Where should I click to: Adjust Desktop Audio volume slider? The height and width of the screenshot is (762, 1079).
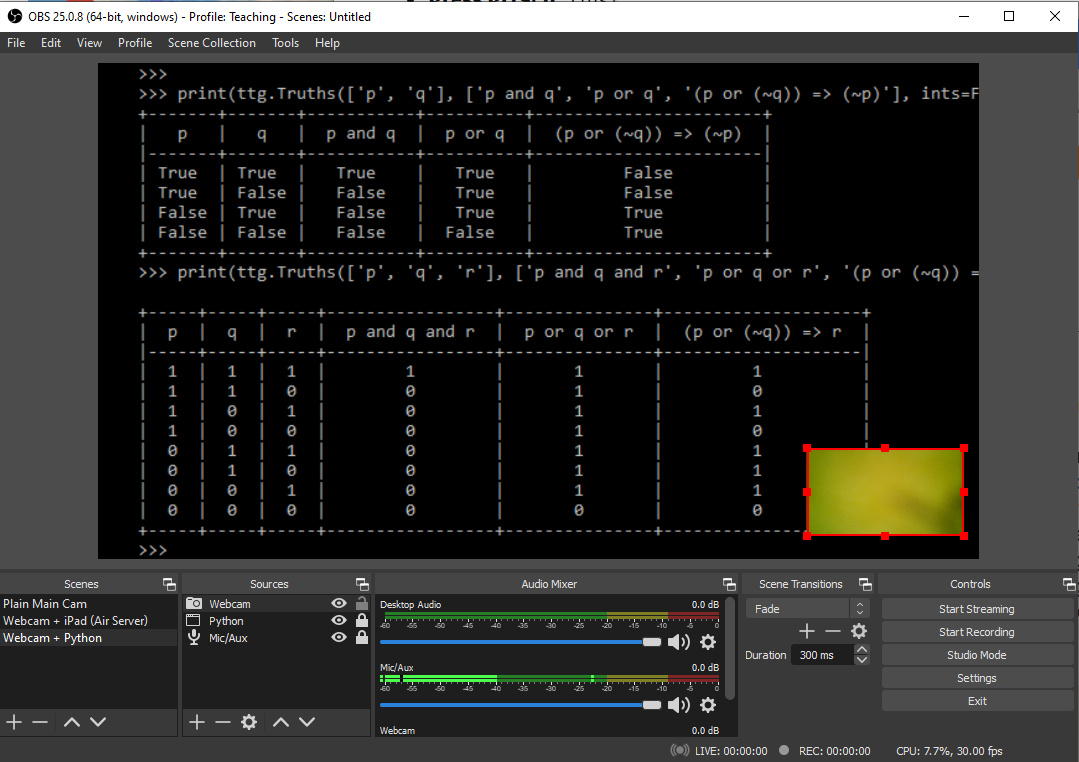click(520, 642)
